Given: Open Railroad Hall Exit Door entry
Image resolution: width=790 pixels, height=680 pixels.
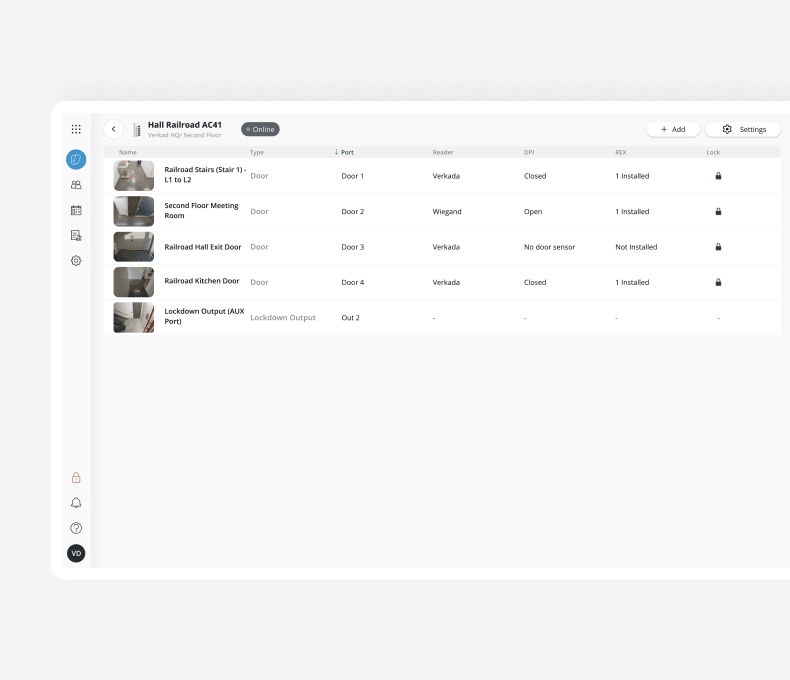Looking at the screenshot, I should (x=203, y=247).
